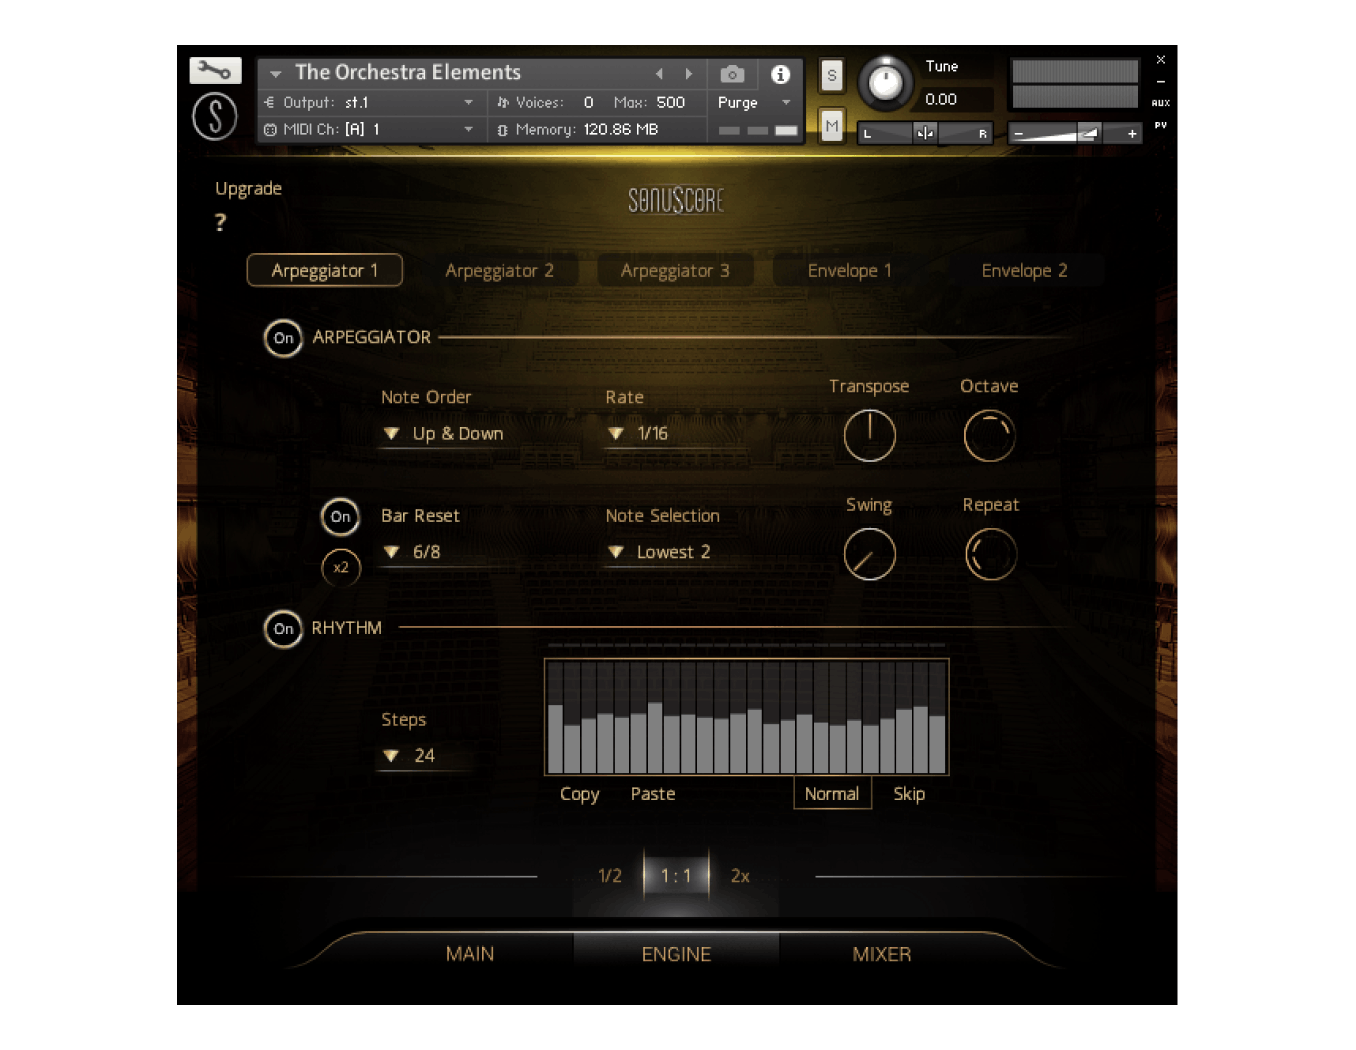Go to next instrument with the right arrow

point(689,74)
